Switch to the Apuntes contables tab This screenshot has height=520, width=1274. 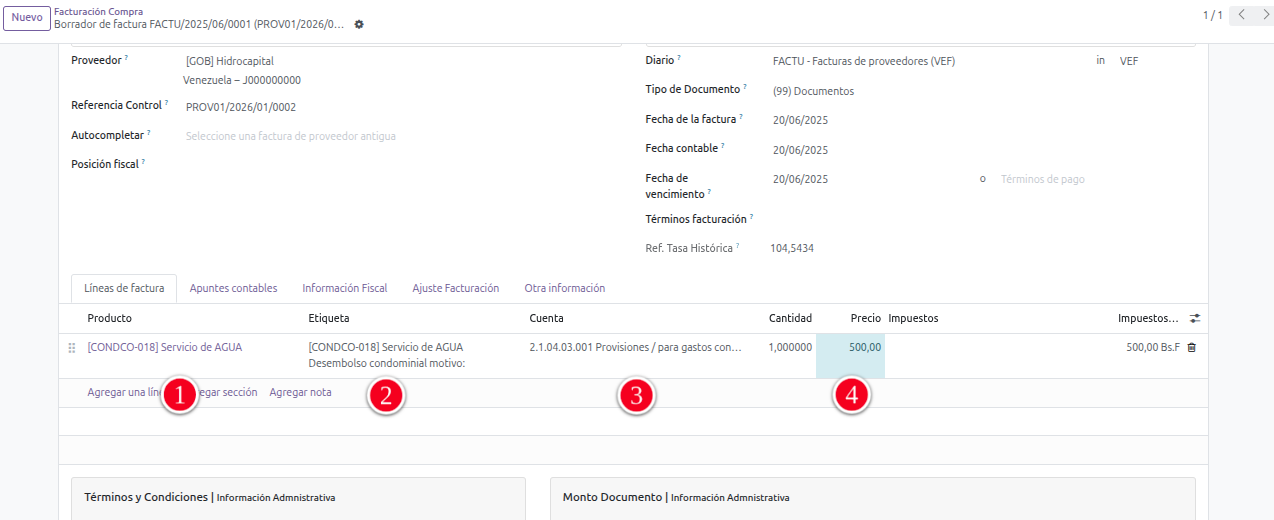[233, 288]
